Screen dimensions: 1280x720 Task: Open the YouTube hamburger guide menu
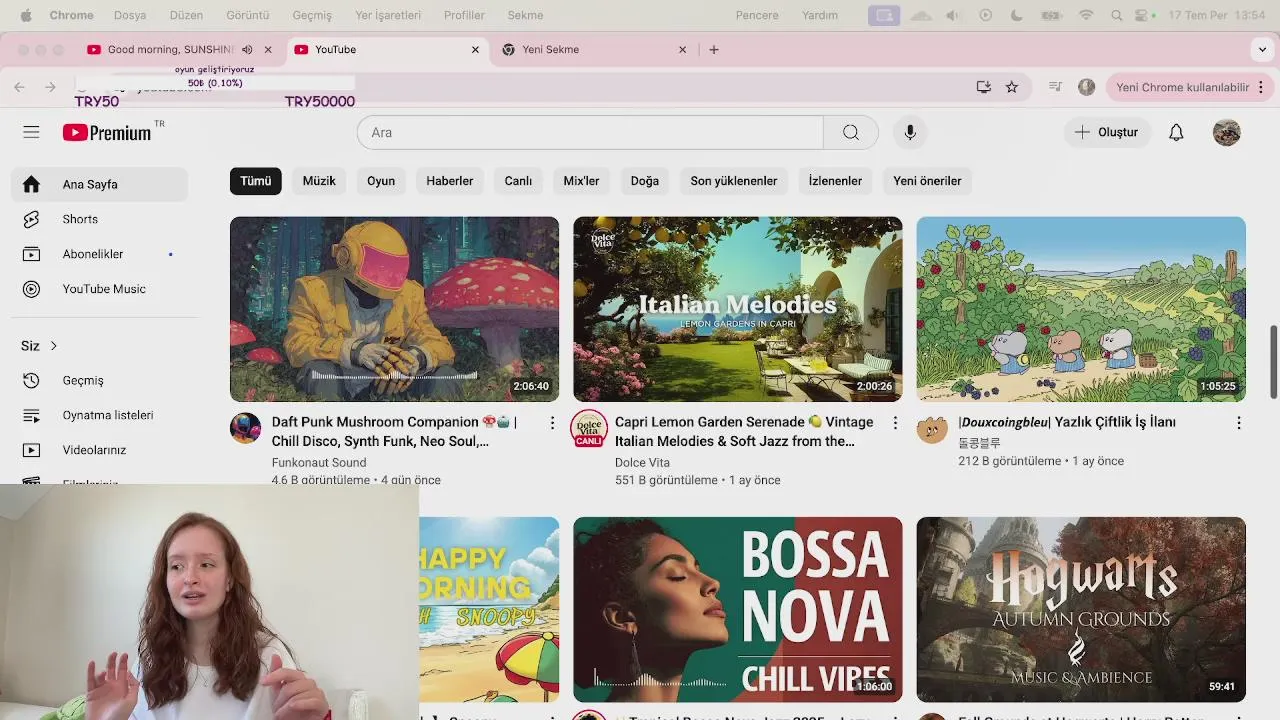pos(31,132)
